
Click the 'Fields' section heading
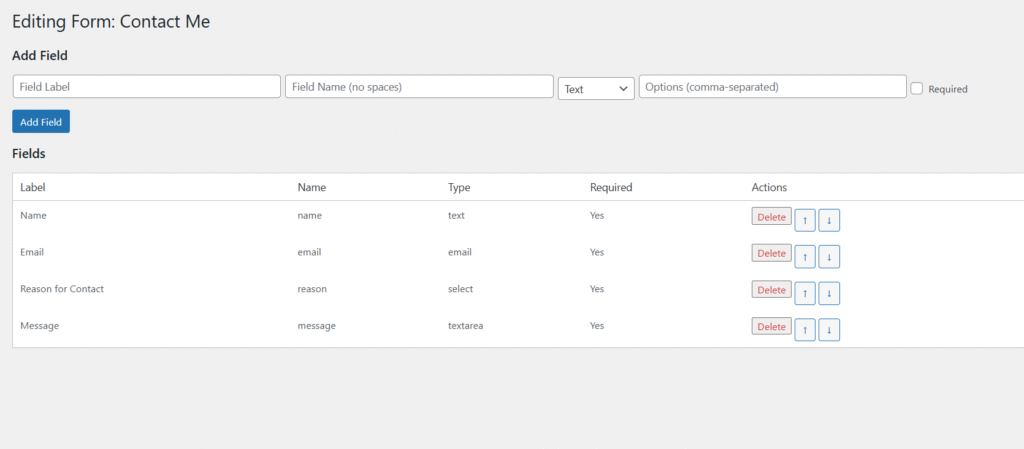29,154
